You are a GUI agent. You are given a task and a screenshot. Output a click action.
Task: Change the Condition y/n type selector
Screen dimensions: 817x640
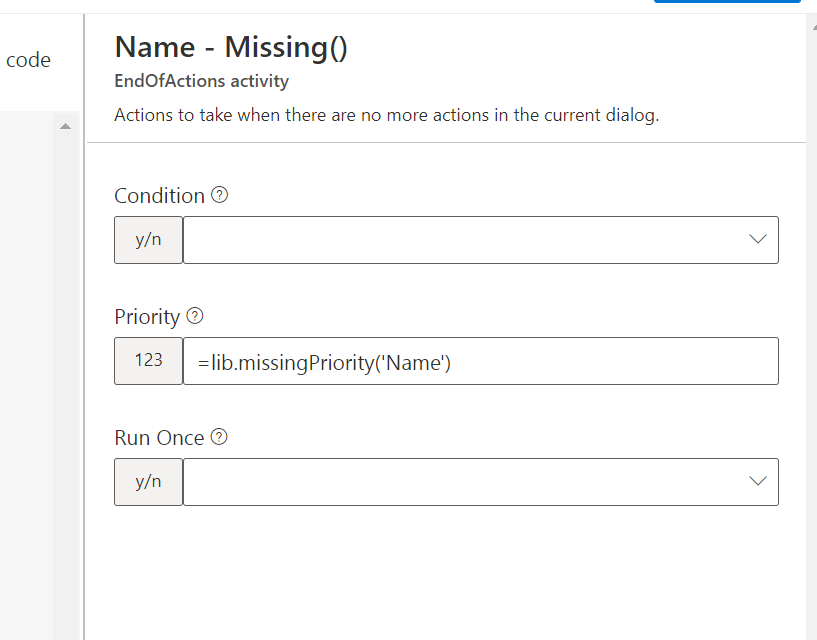tap(148, 240)
